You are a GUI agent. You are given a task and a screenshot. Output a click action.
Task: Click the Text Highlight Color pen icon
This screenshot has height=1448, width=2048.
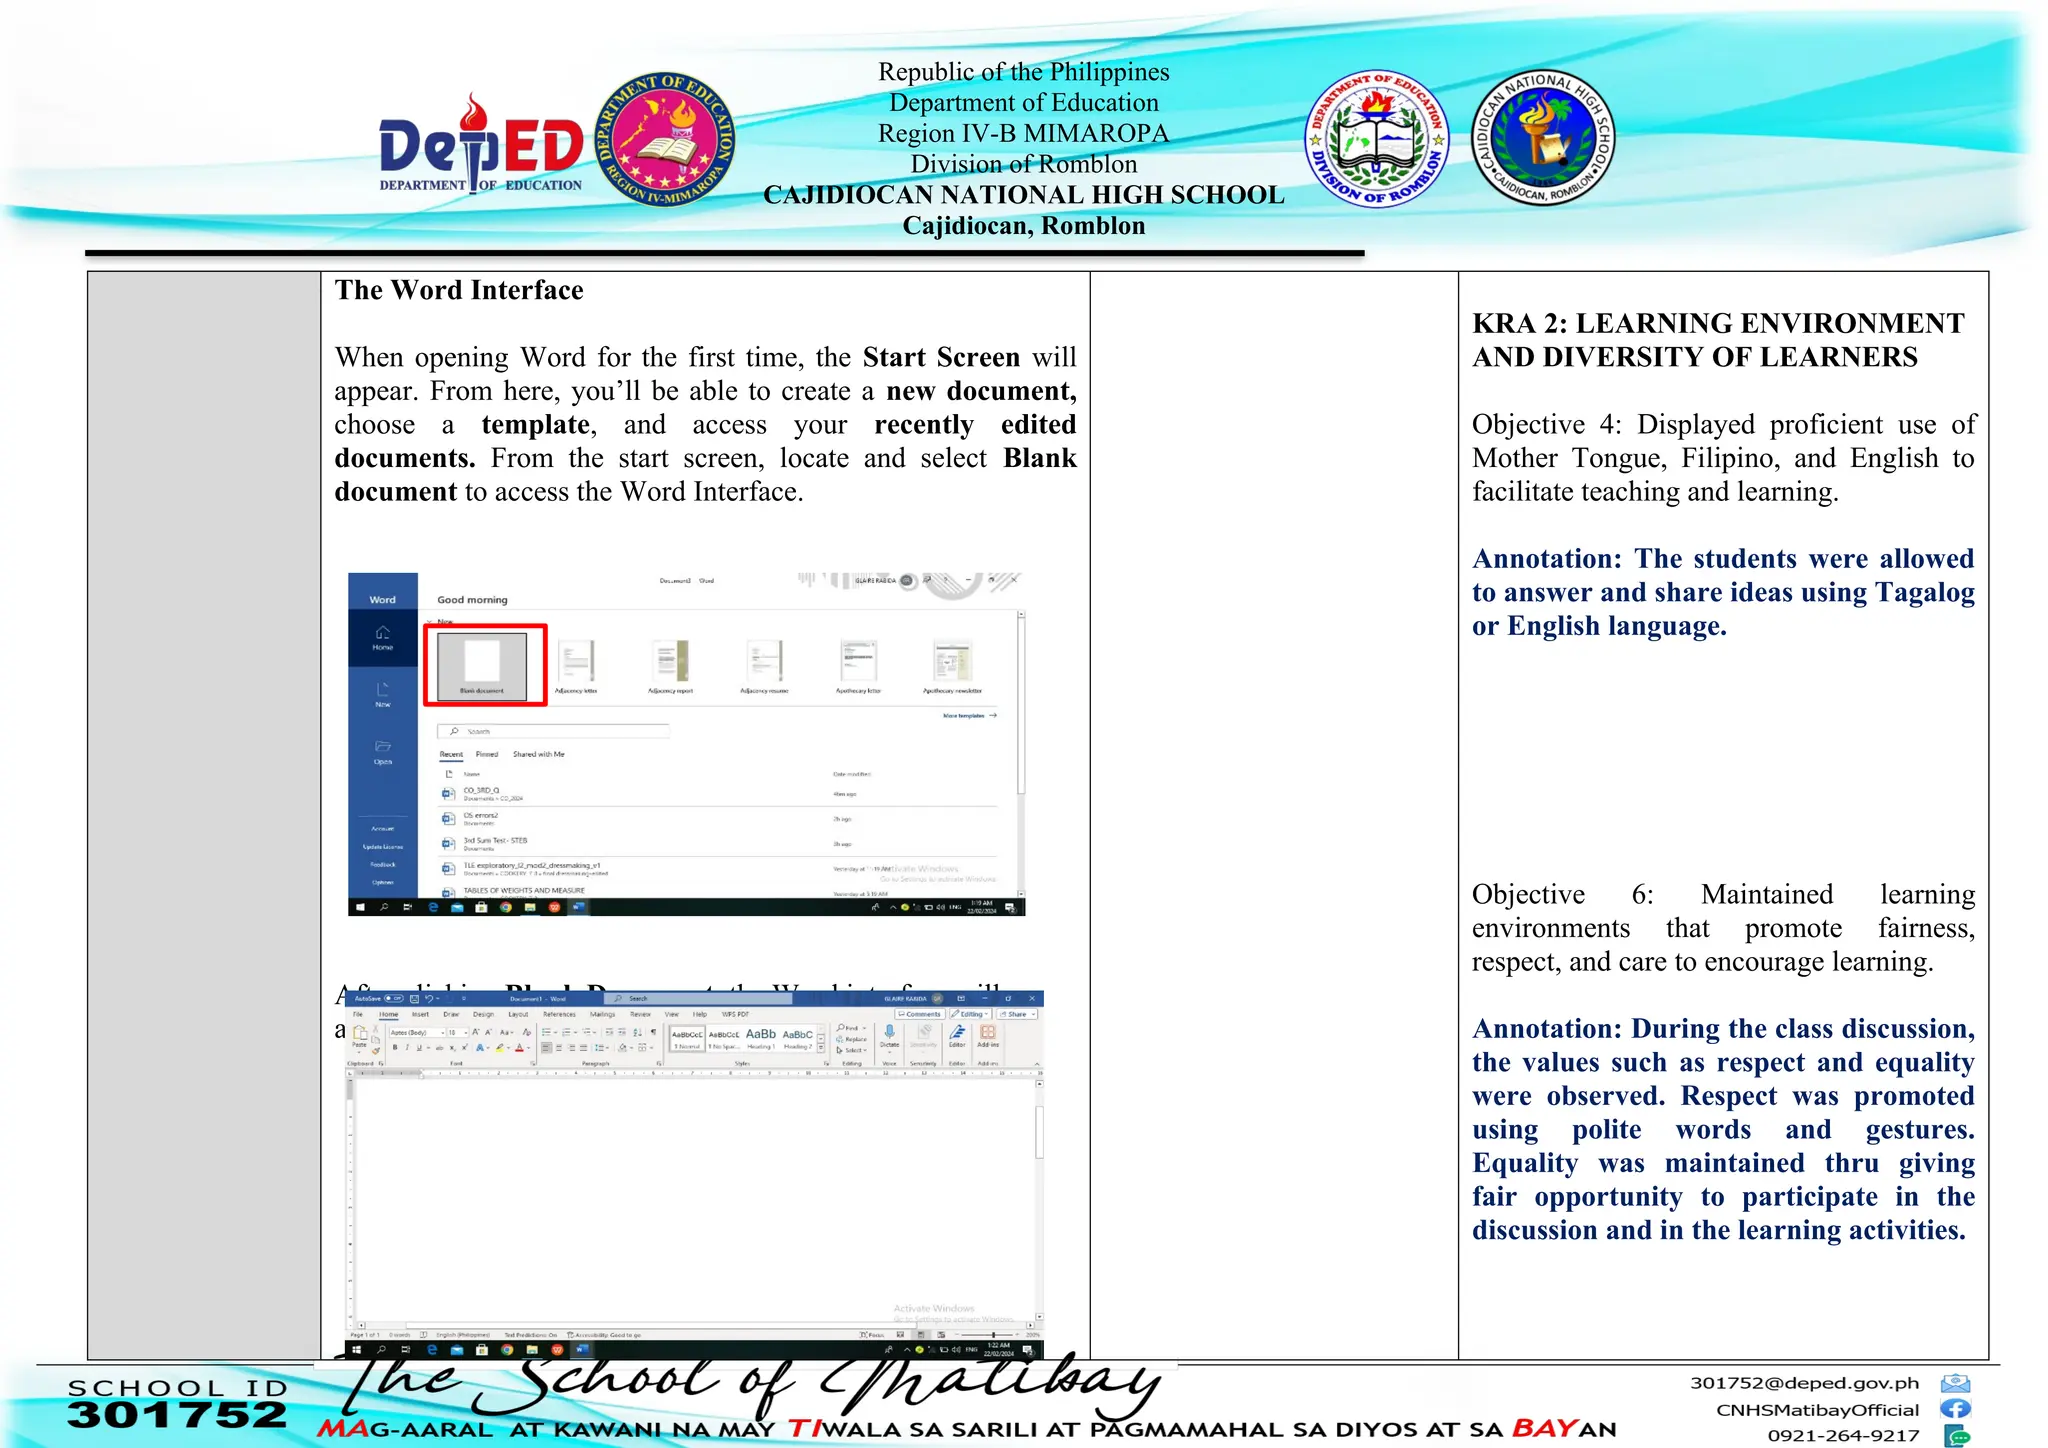coord(500,1048)
